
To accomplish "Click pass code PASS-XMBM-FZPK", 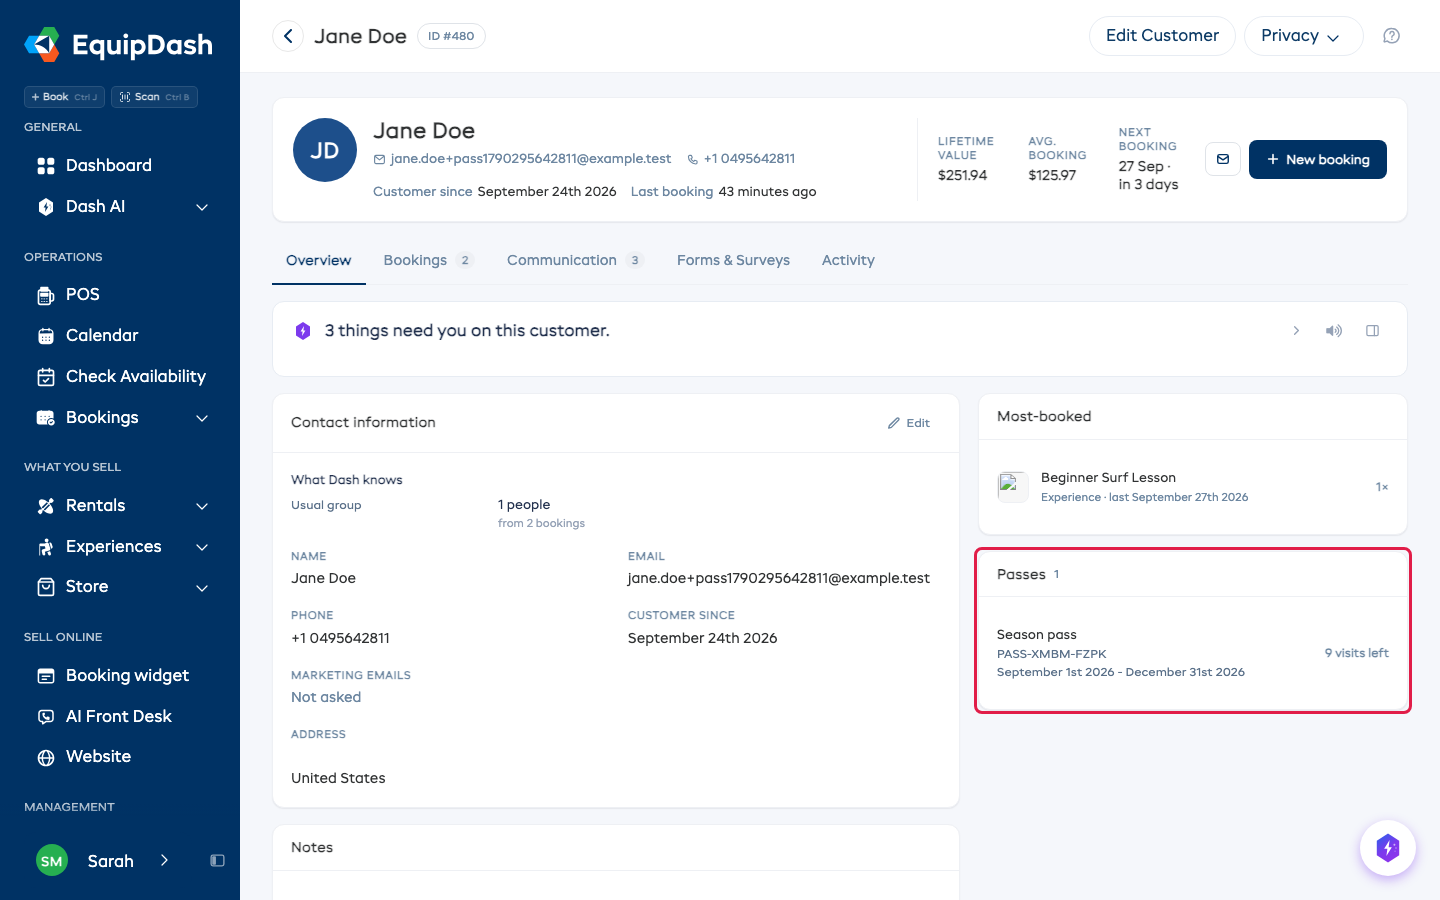I will click(1052, 654).
